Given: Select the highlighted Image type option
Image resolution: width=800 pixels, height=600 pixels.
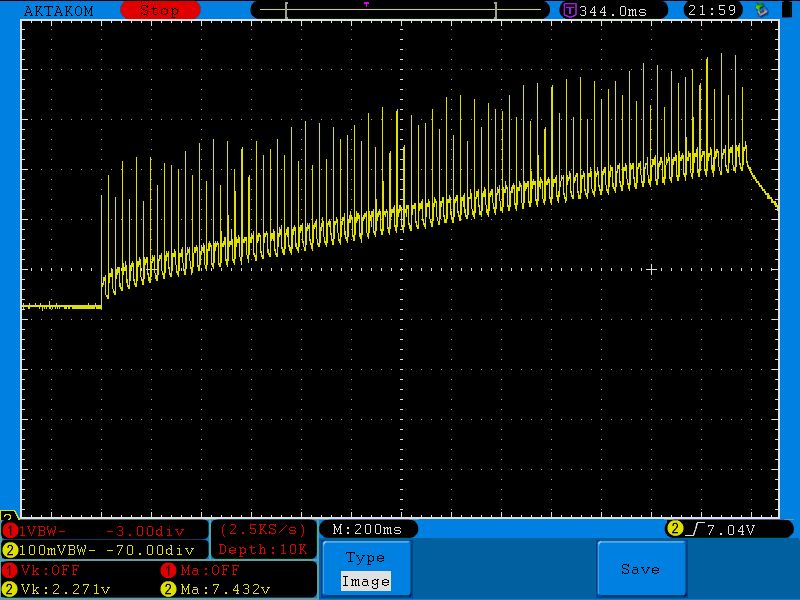Looking at the screenshot, I should click(x=365, y=581).
